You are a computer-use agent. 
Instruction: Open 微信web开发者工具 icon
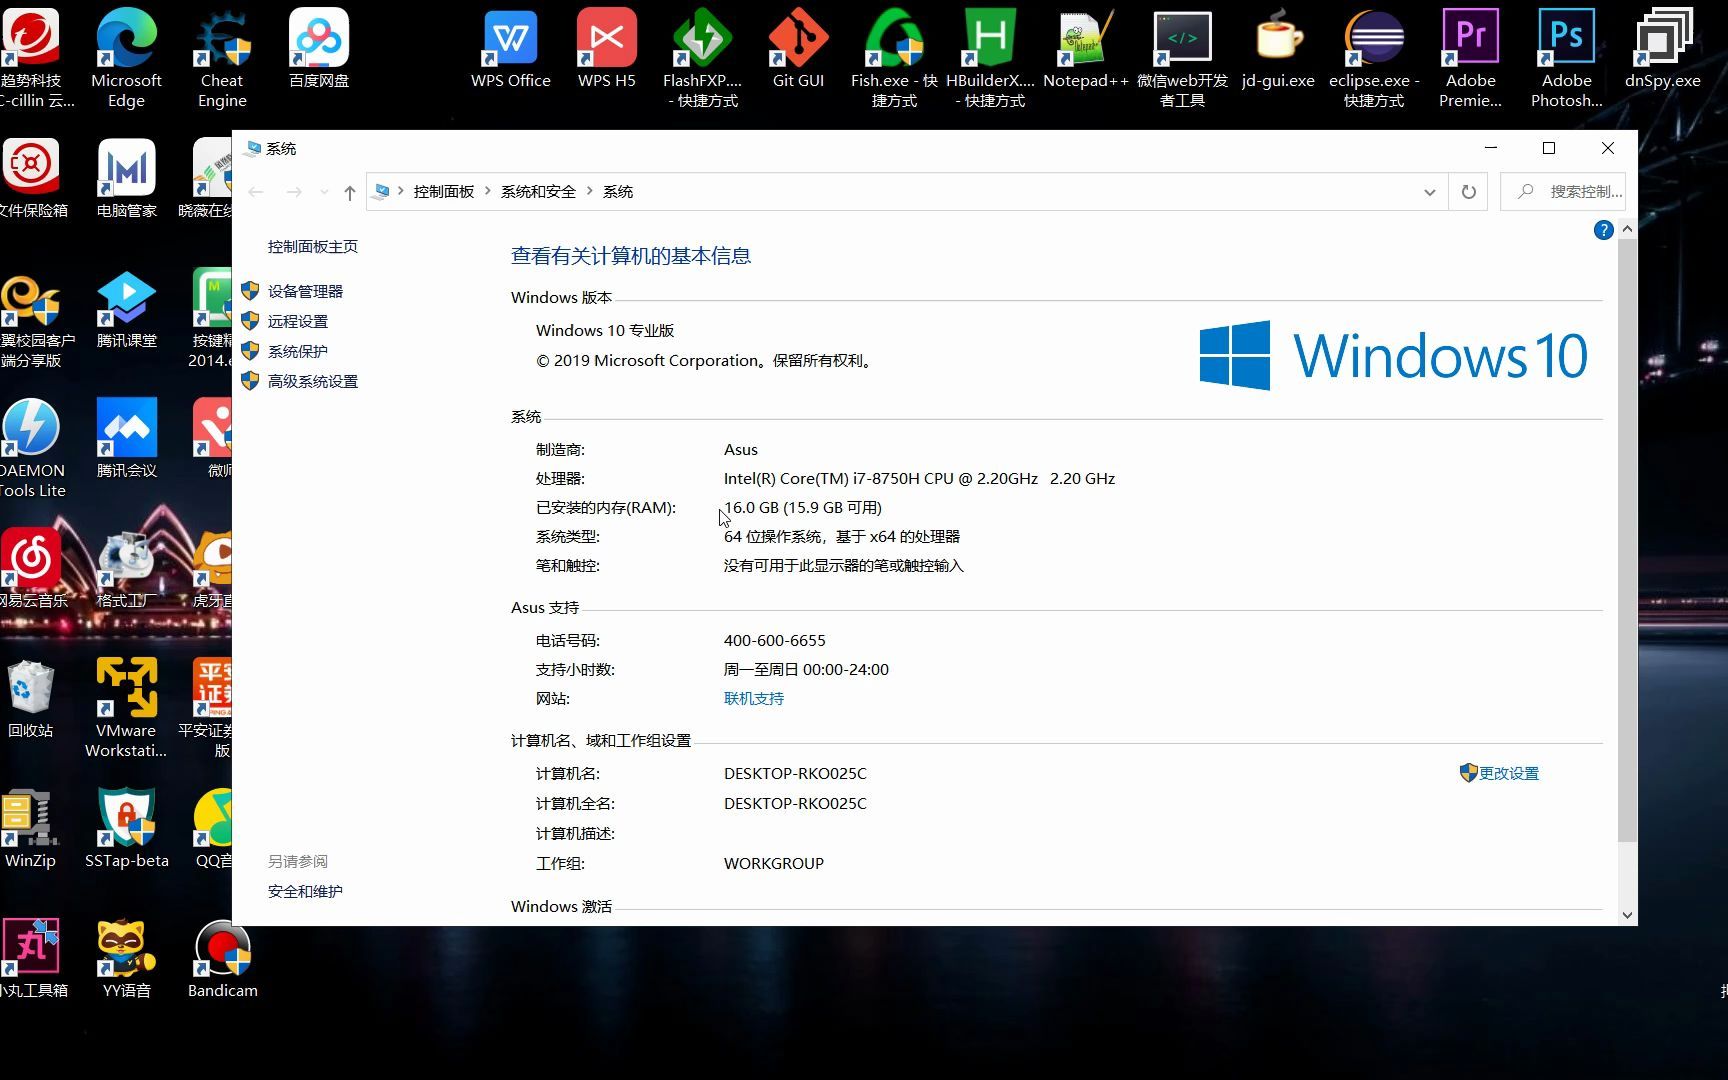[1182, 58]
